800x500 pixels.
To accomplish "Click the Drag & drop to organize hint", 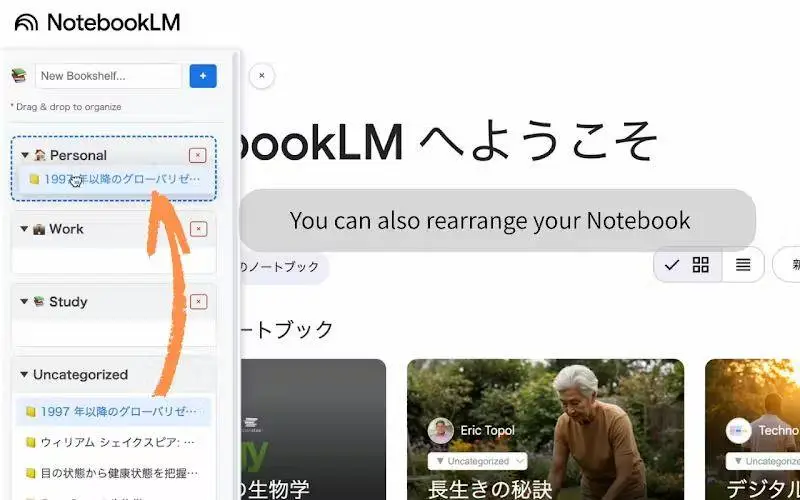I will click(x=66, y=107).
